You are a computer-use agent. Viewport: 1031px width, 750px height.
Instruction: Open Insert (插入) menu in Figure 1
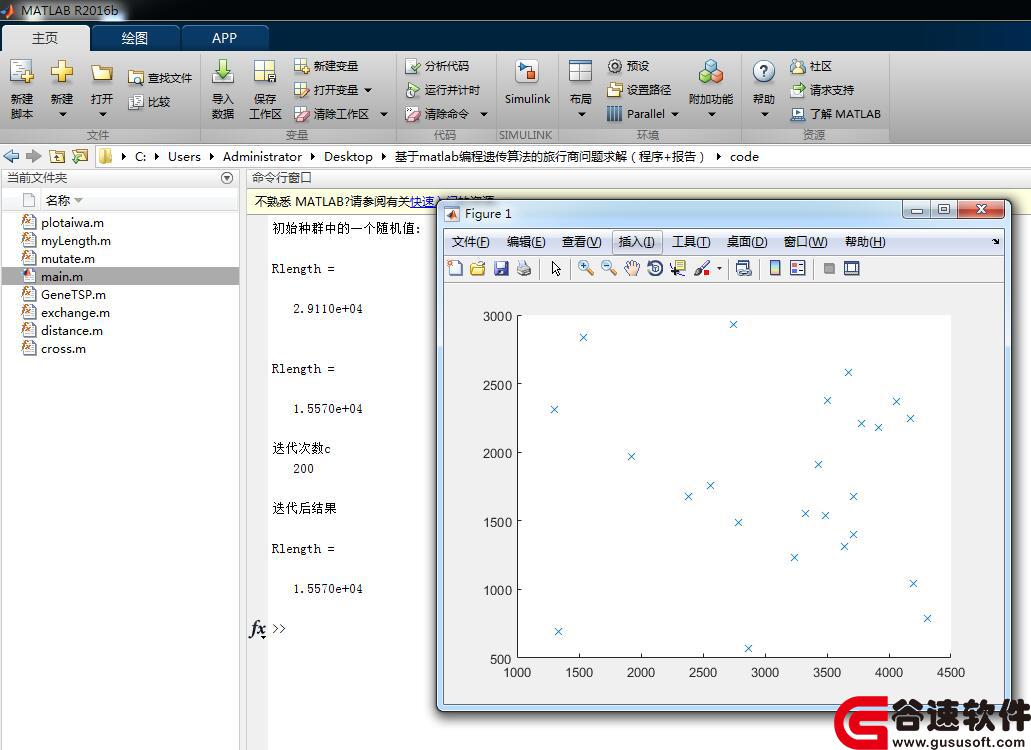pos(636,242)
